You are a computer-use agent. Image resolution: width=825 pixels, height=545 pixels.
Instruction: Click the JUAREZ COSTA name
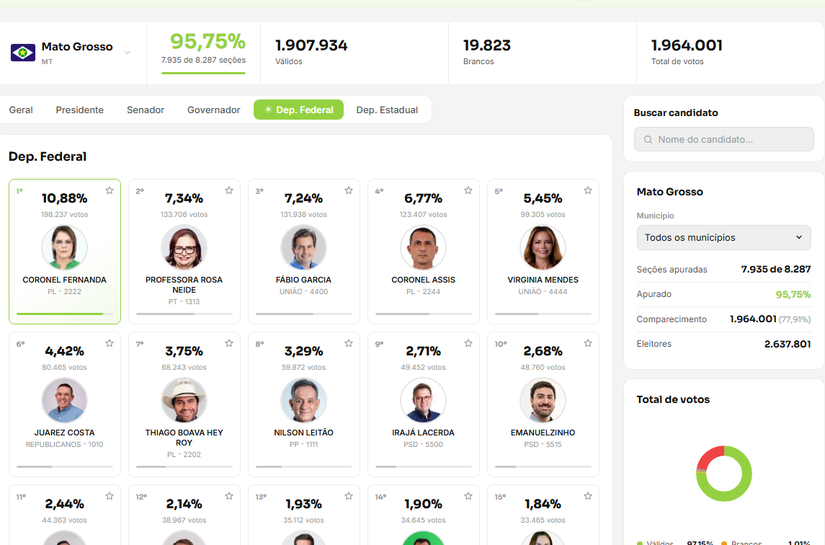64,432
